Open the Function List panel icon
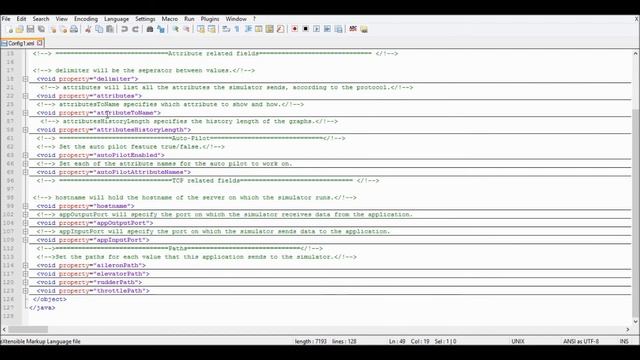The width and height of the screenshot is (640, 360). pos(280,29)
